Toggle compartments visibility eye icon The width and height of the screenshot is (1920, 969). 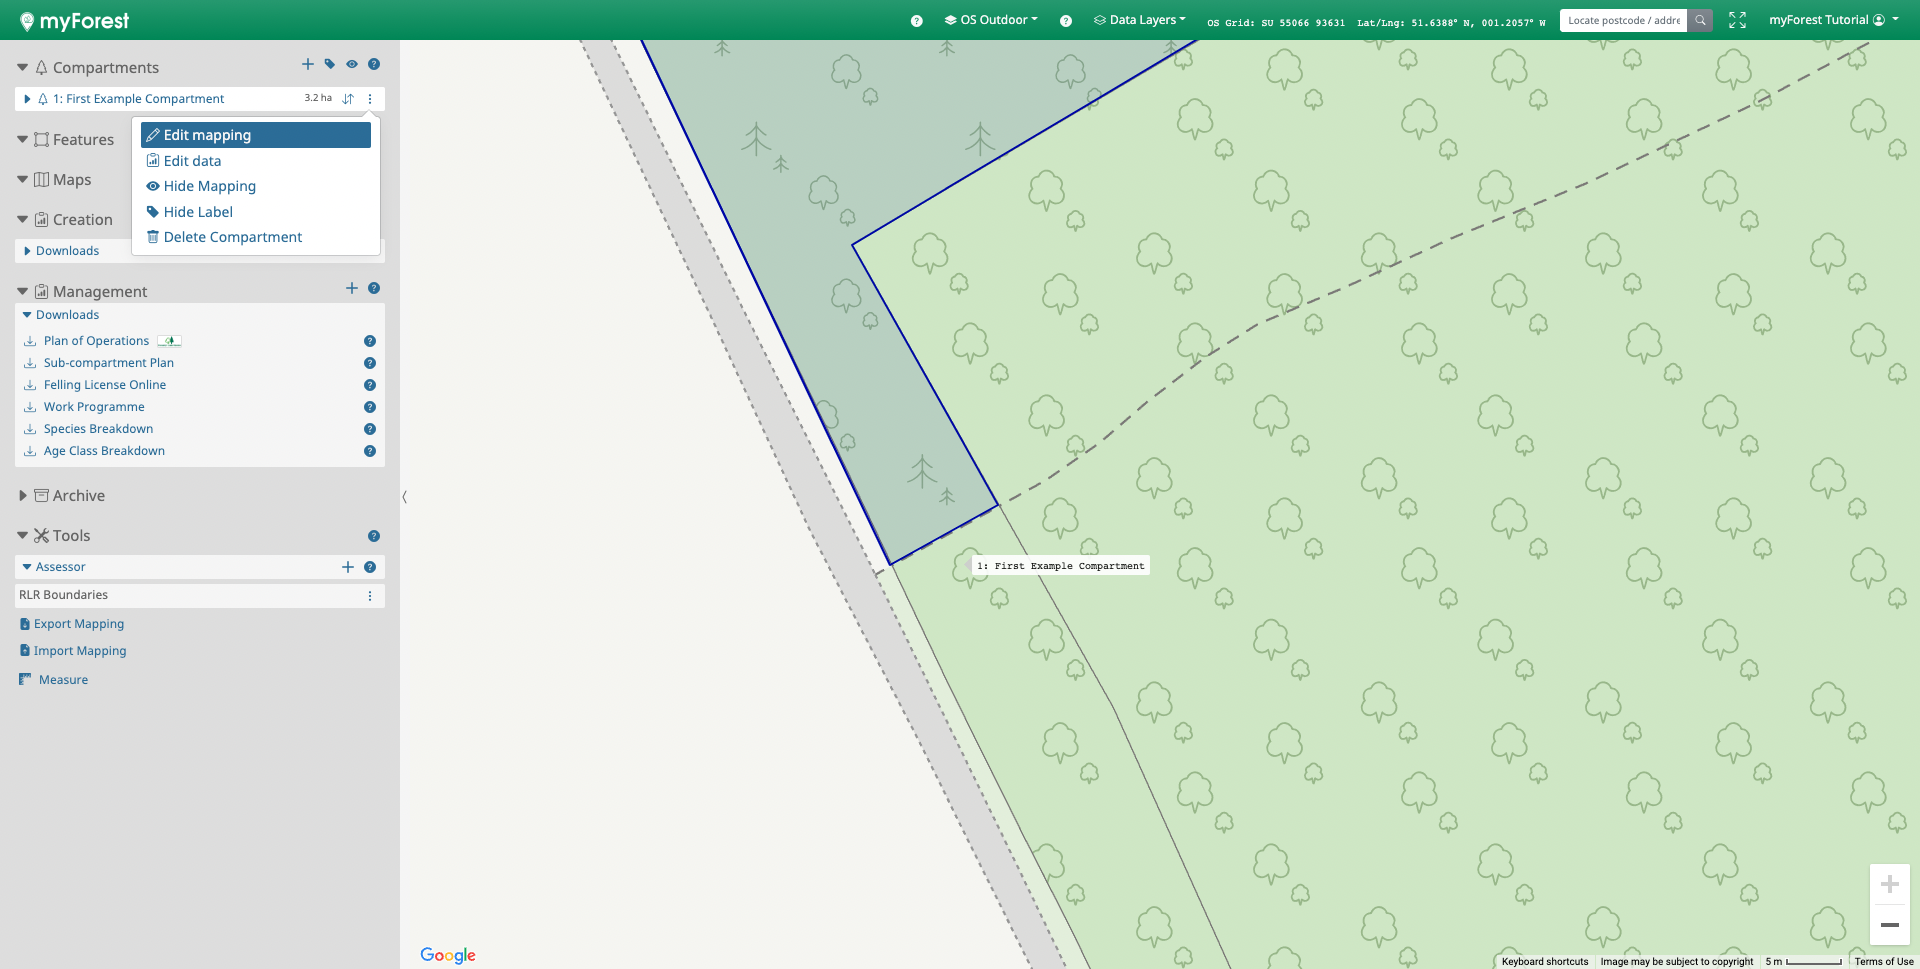click(352, 64)
